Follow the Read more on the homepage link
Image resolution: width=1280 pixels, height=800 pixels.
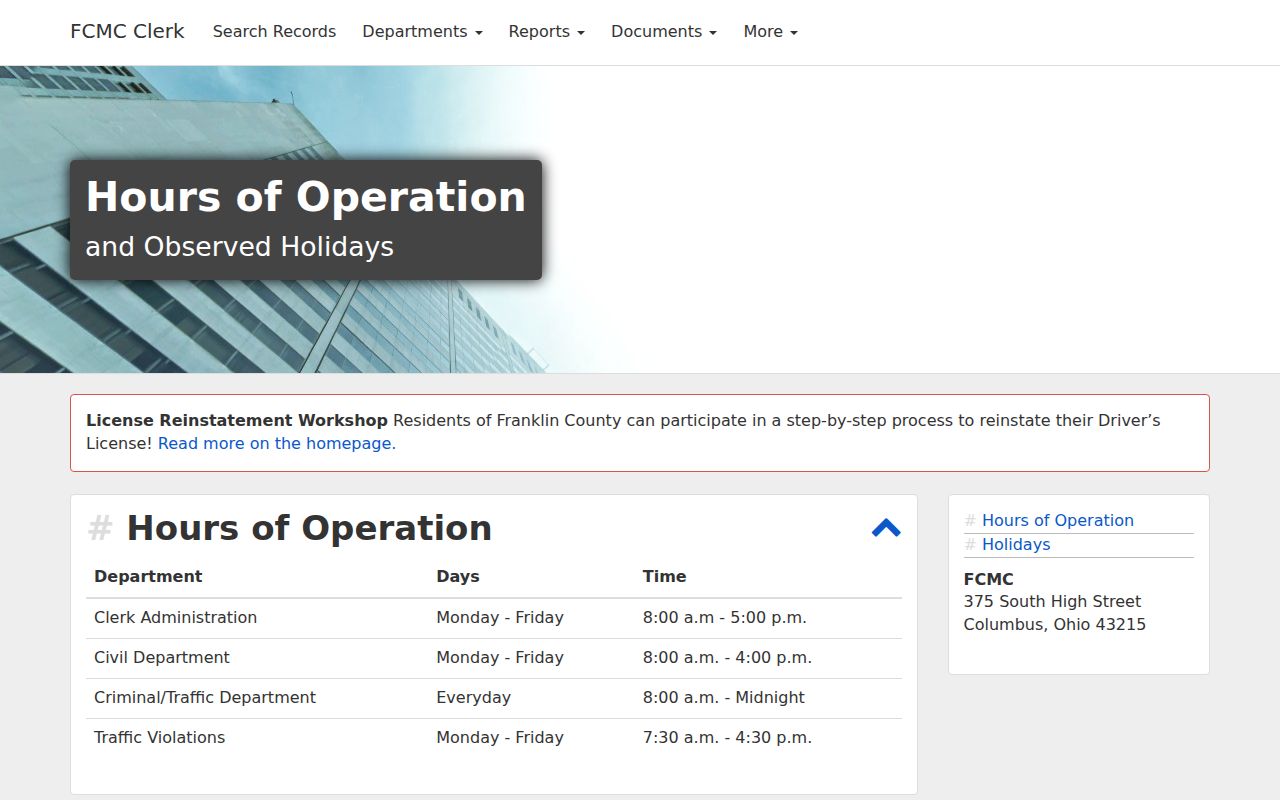pos(277,443)
